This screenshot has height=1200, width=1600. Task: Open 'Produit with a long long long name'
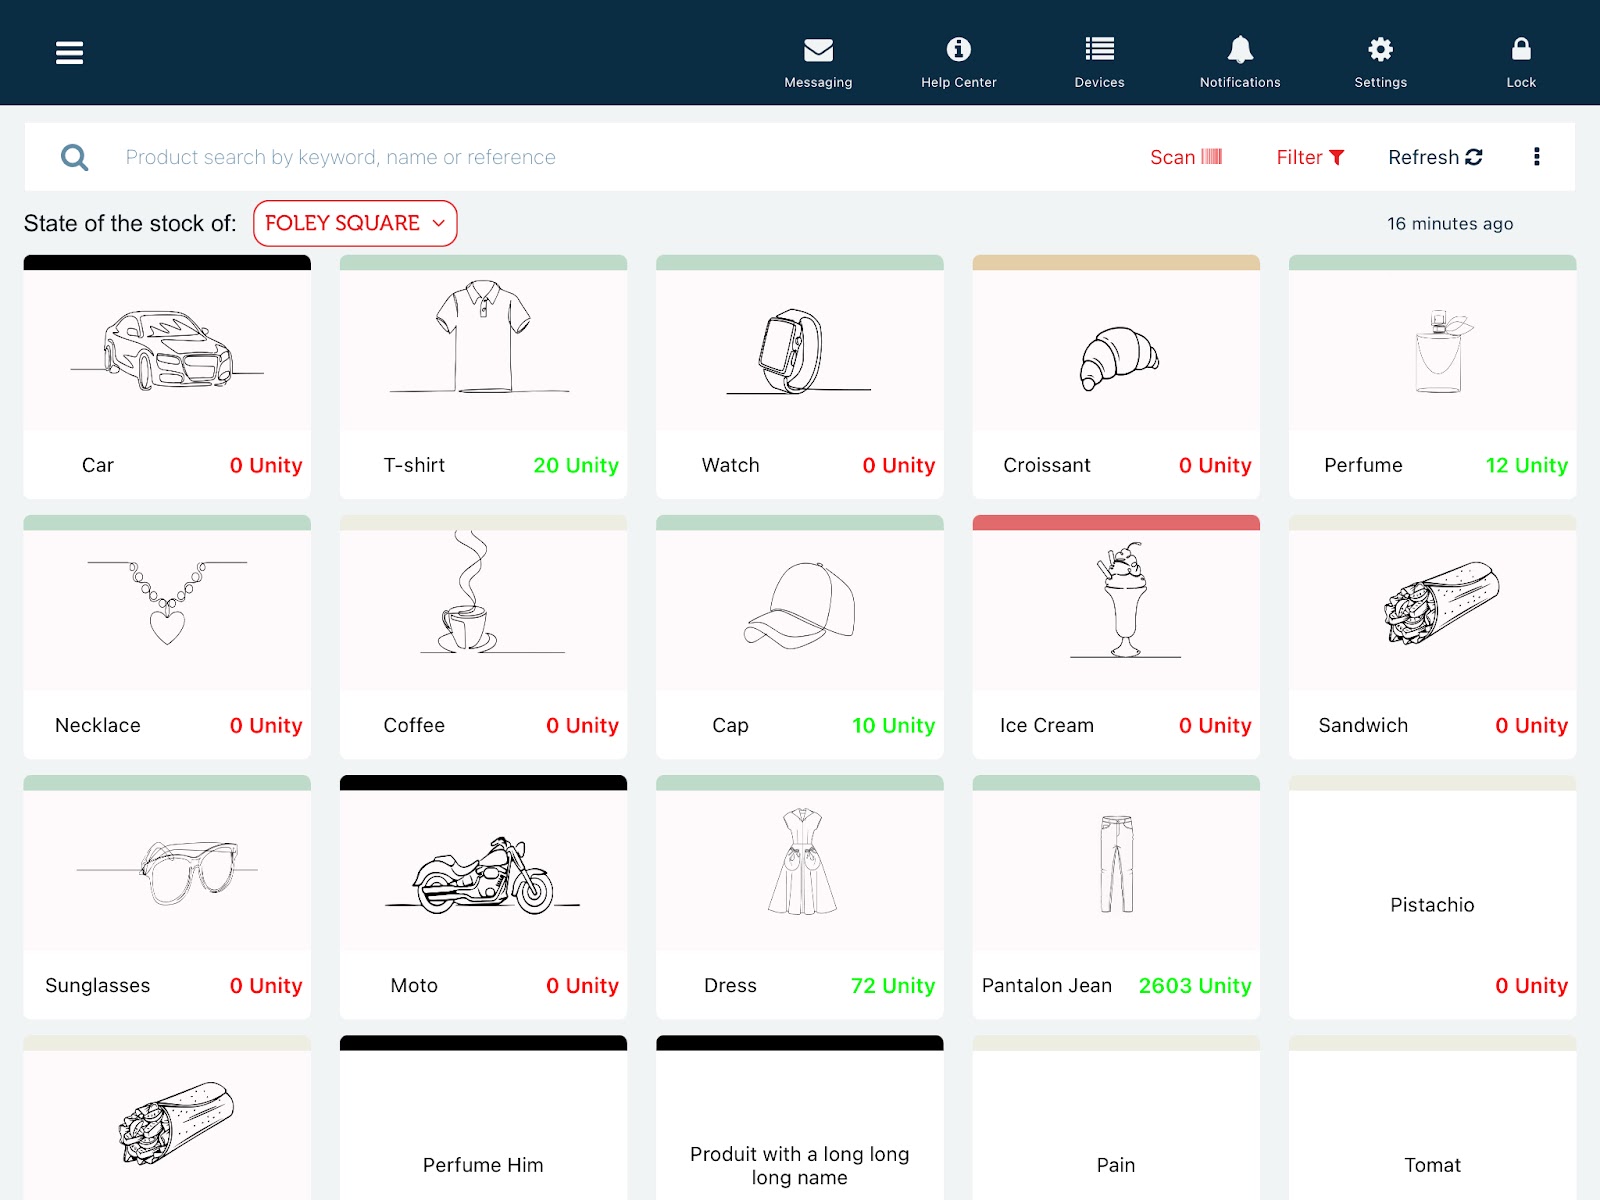pos(799,1118)
